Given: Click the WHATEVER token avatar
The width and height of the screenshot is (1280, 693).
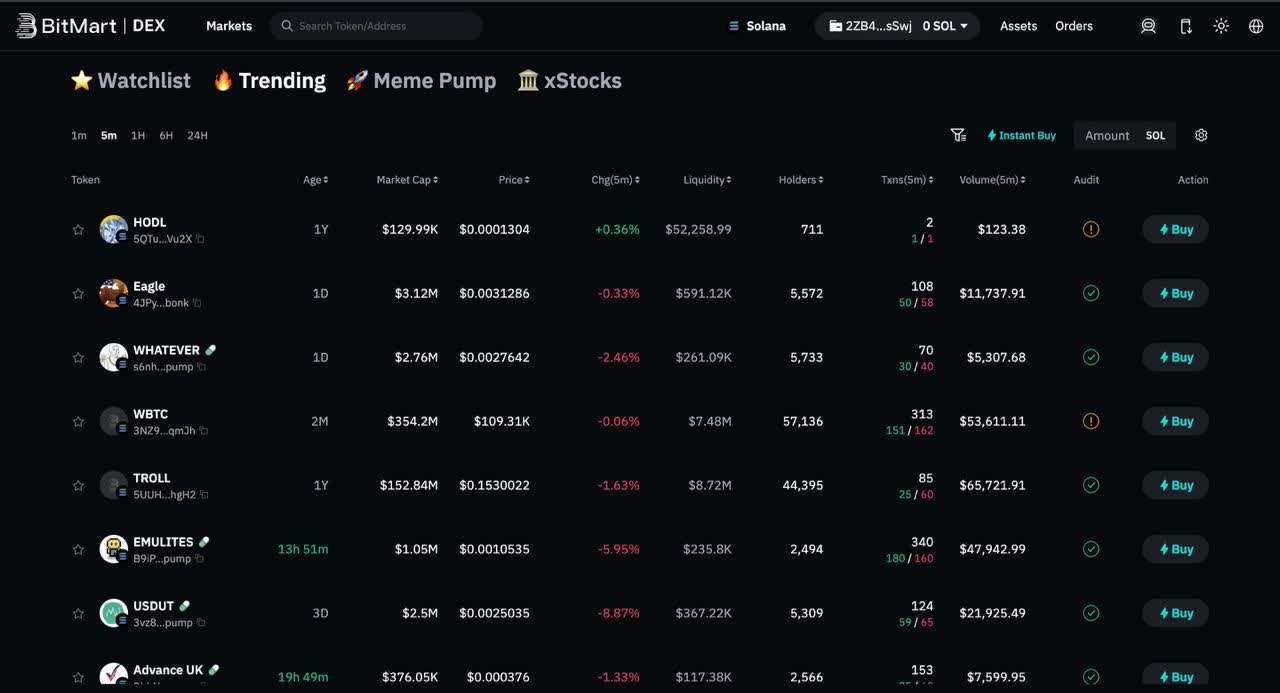Looking at the screenshot, I should tap(113, 357).
